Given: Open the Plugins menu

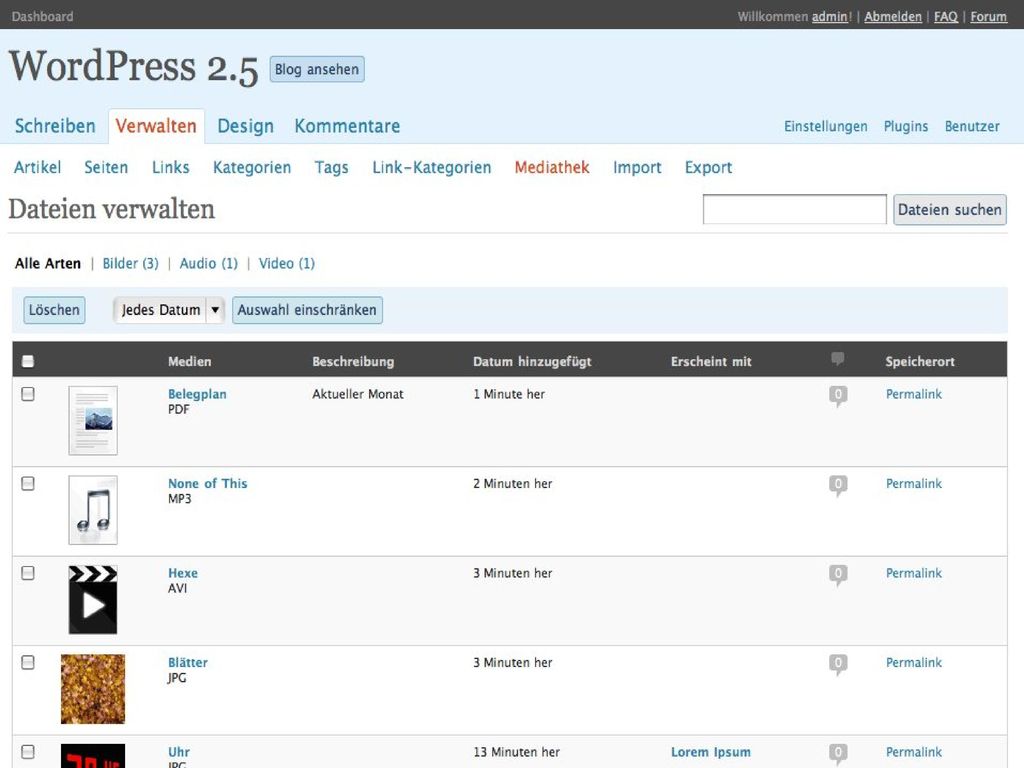Looking at the screenshot, I should tap(906, 126).
